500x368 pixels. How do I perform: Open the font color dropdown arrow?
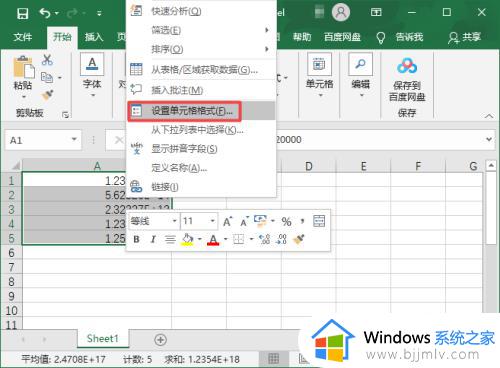coord(226,239)
